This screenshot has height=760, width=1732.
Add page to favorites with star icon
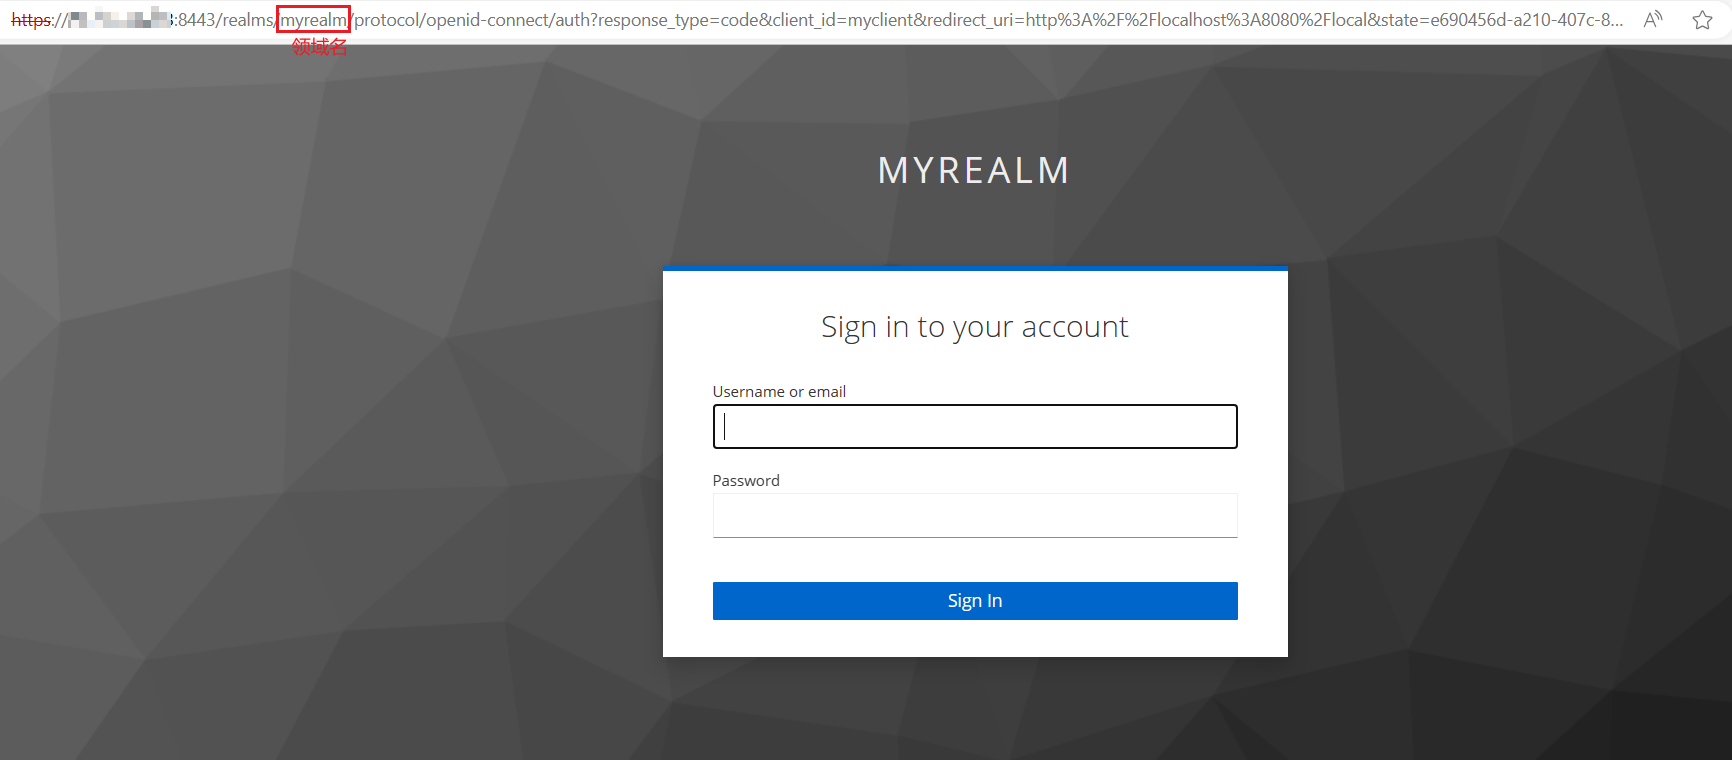[1702, 19]
